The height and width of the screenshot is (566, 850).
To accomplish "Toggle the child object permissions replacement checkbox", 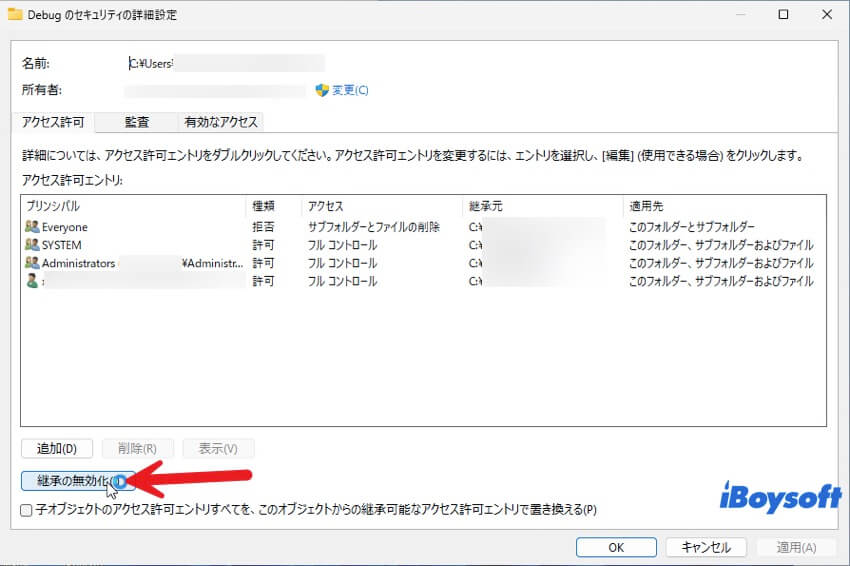I will point(26,510).
